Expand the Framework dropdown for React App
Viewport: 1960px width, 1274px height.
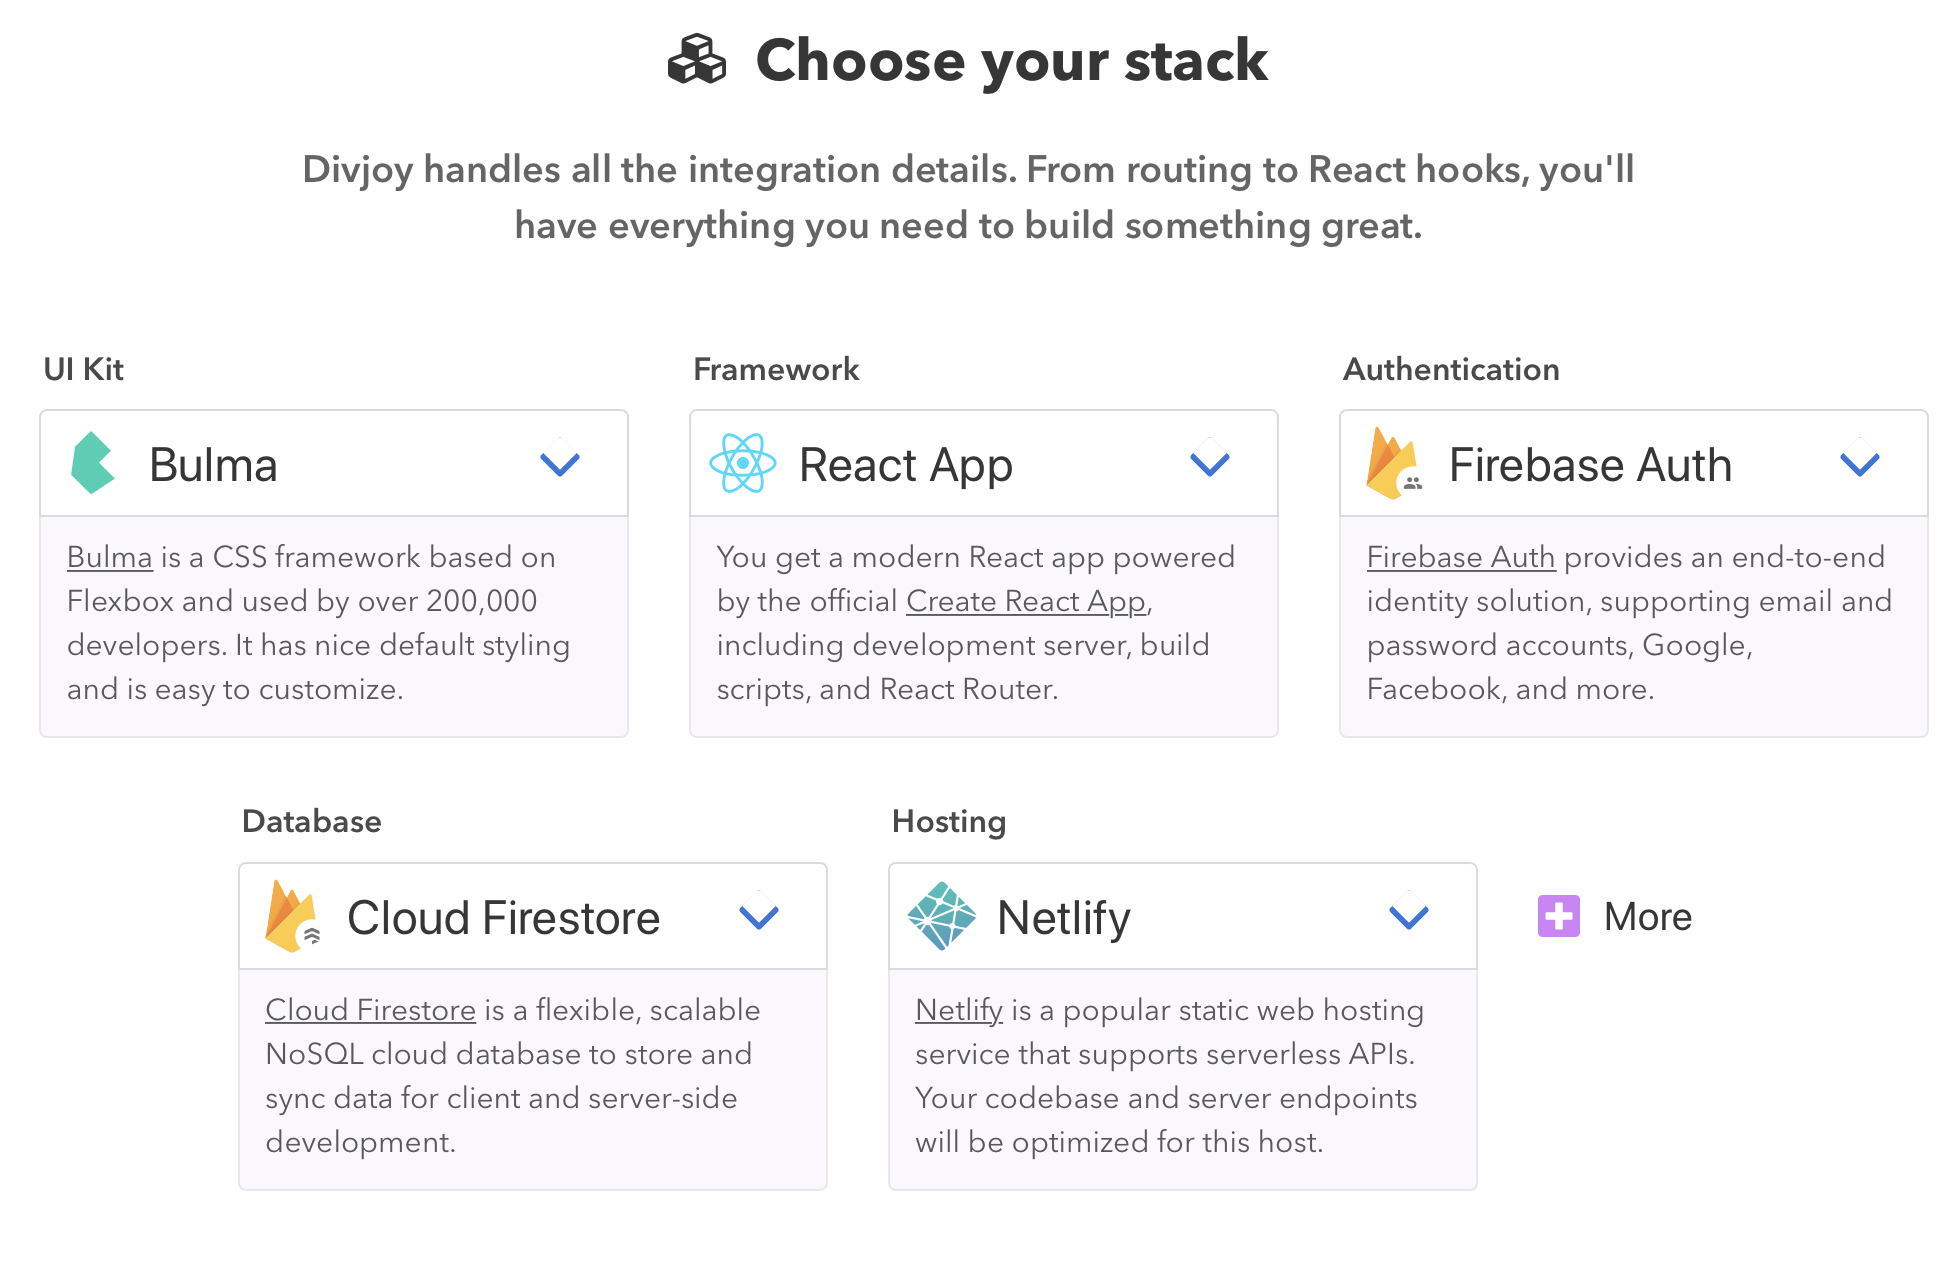pos(1209,463)
